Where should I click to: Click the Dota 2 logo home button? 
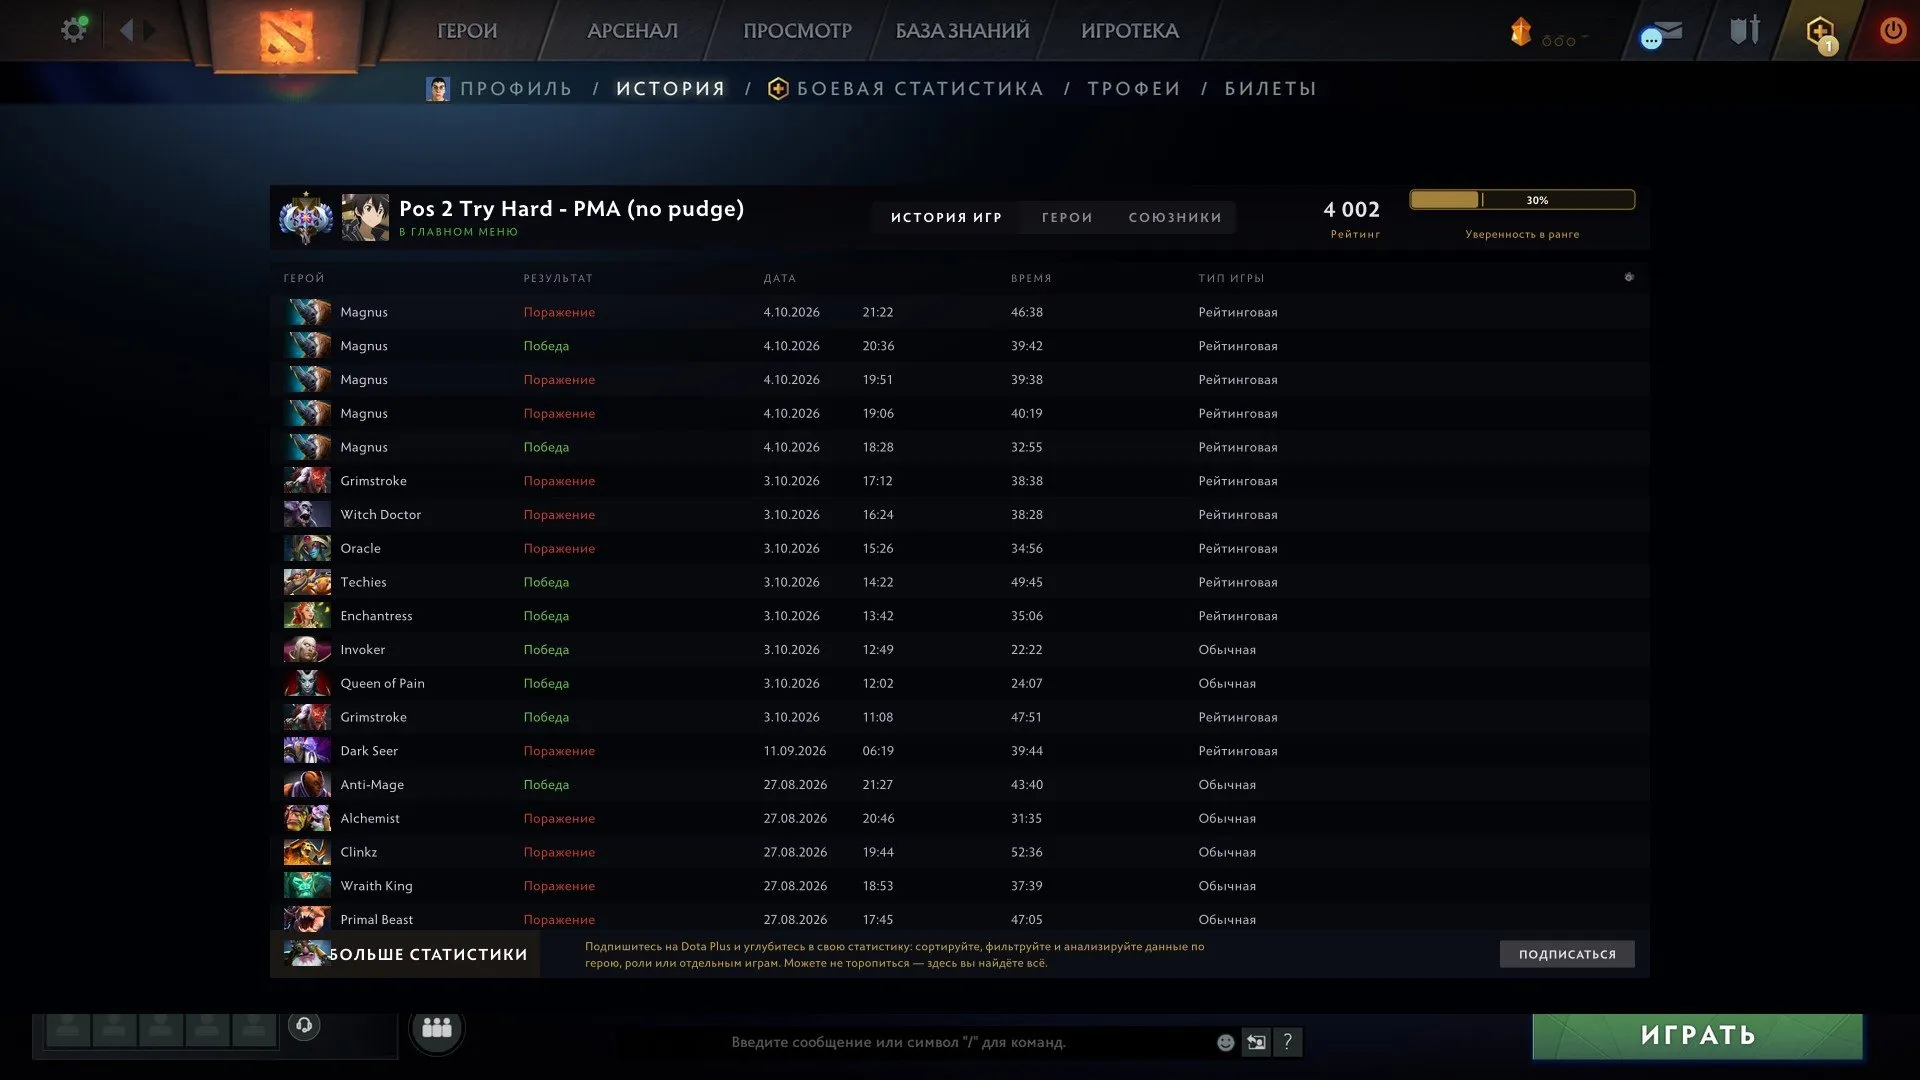(x=287, y=37)
